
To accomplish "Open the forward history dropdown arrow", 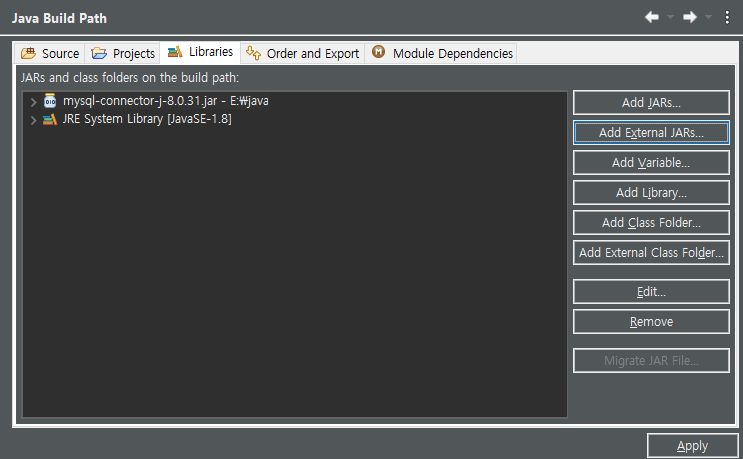I will (x=708, y=18).
